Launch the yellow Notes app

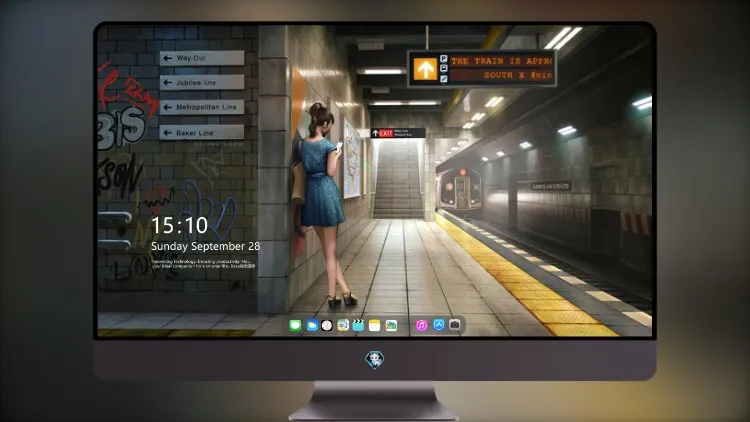pos(375,326)
